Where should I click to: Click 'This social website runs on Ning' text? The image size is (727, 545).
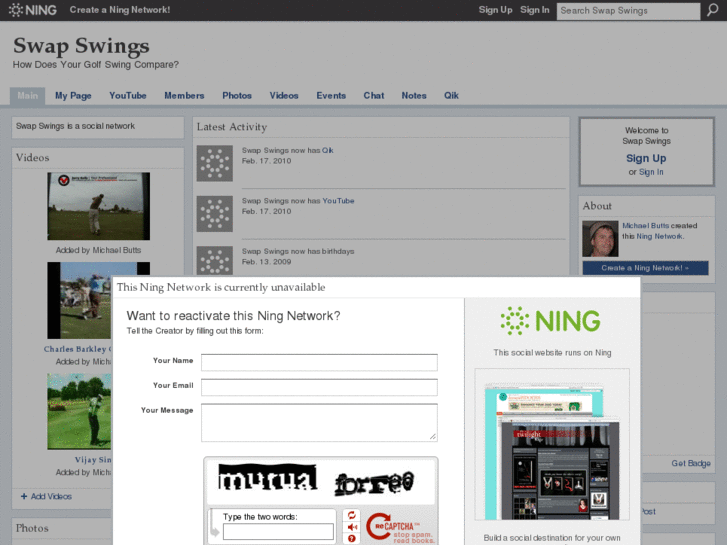coord(552,353)
